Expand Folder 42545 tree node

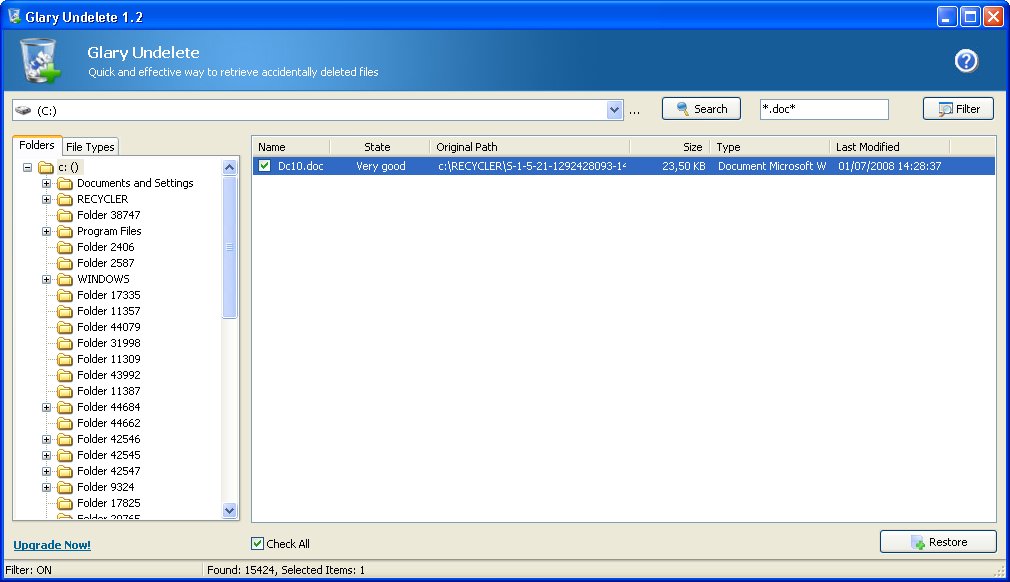tap(46, 455)
